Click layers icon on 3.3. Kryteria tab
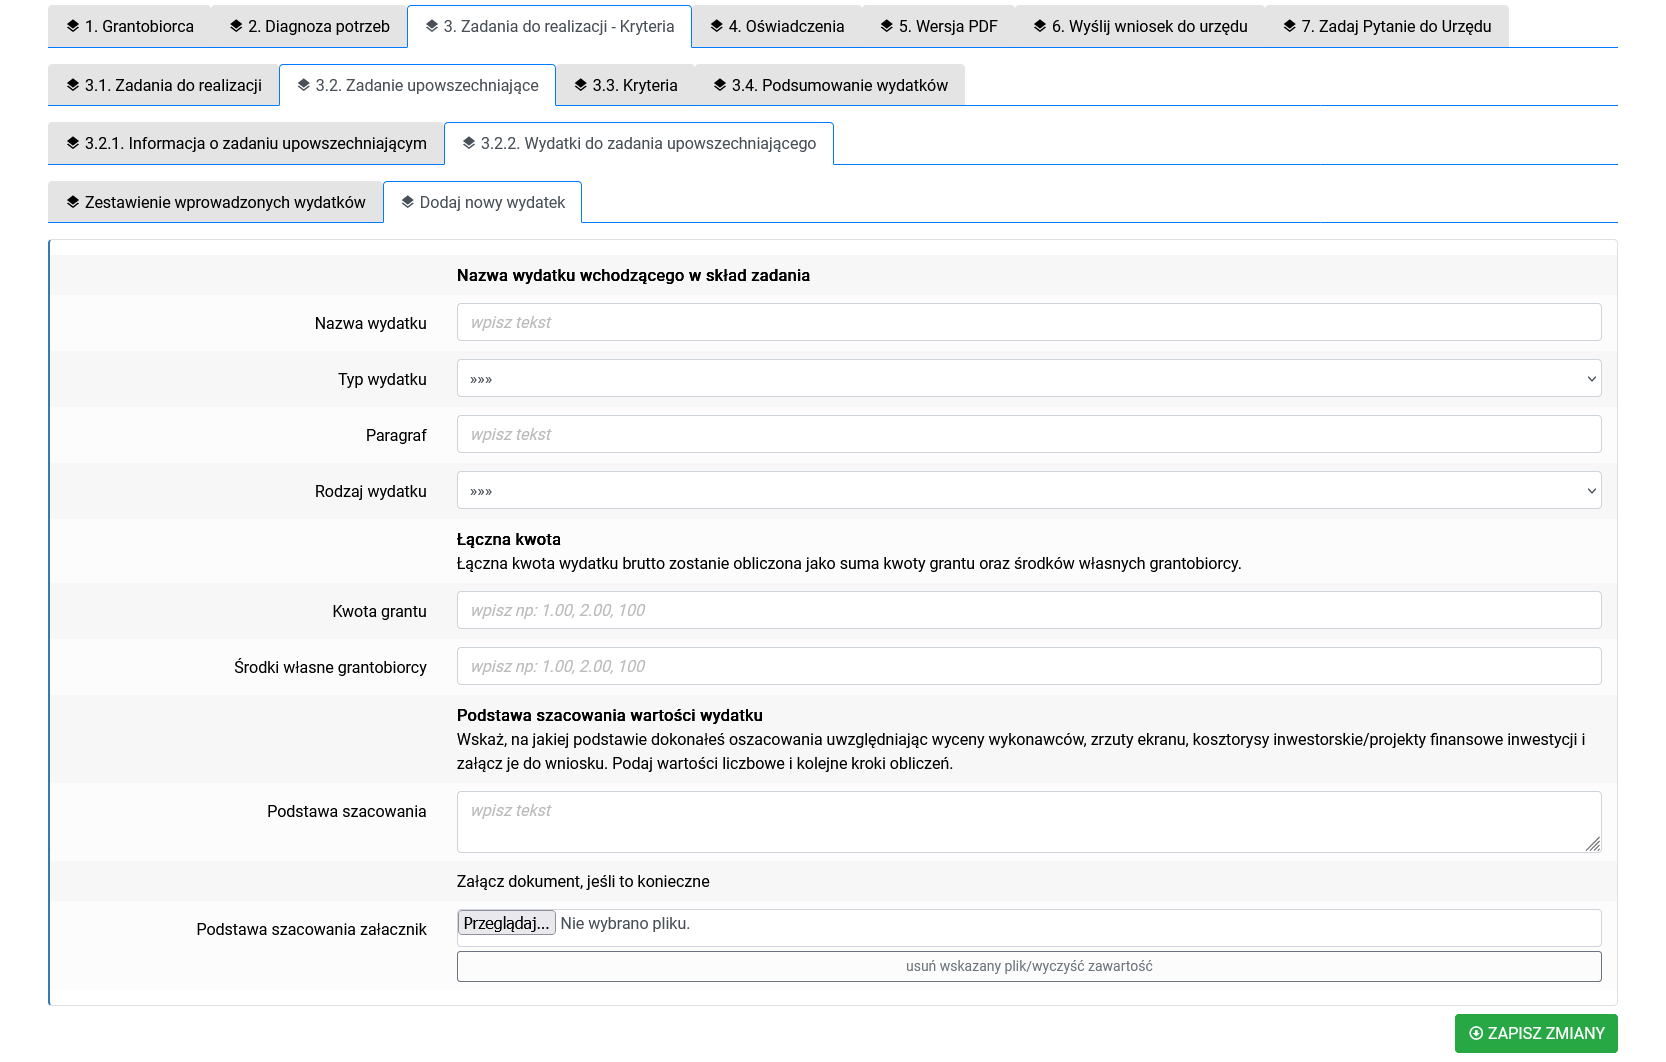 [580, 85]
